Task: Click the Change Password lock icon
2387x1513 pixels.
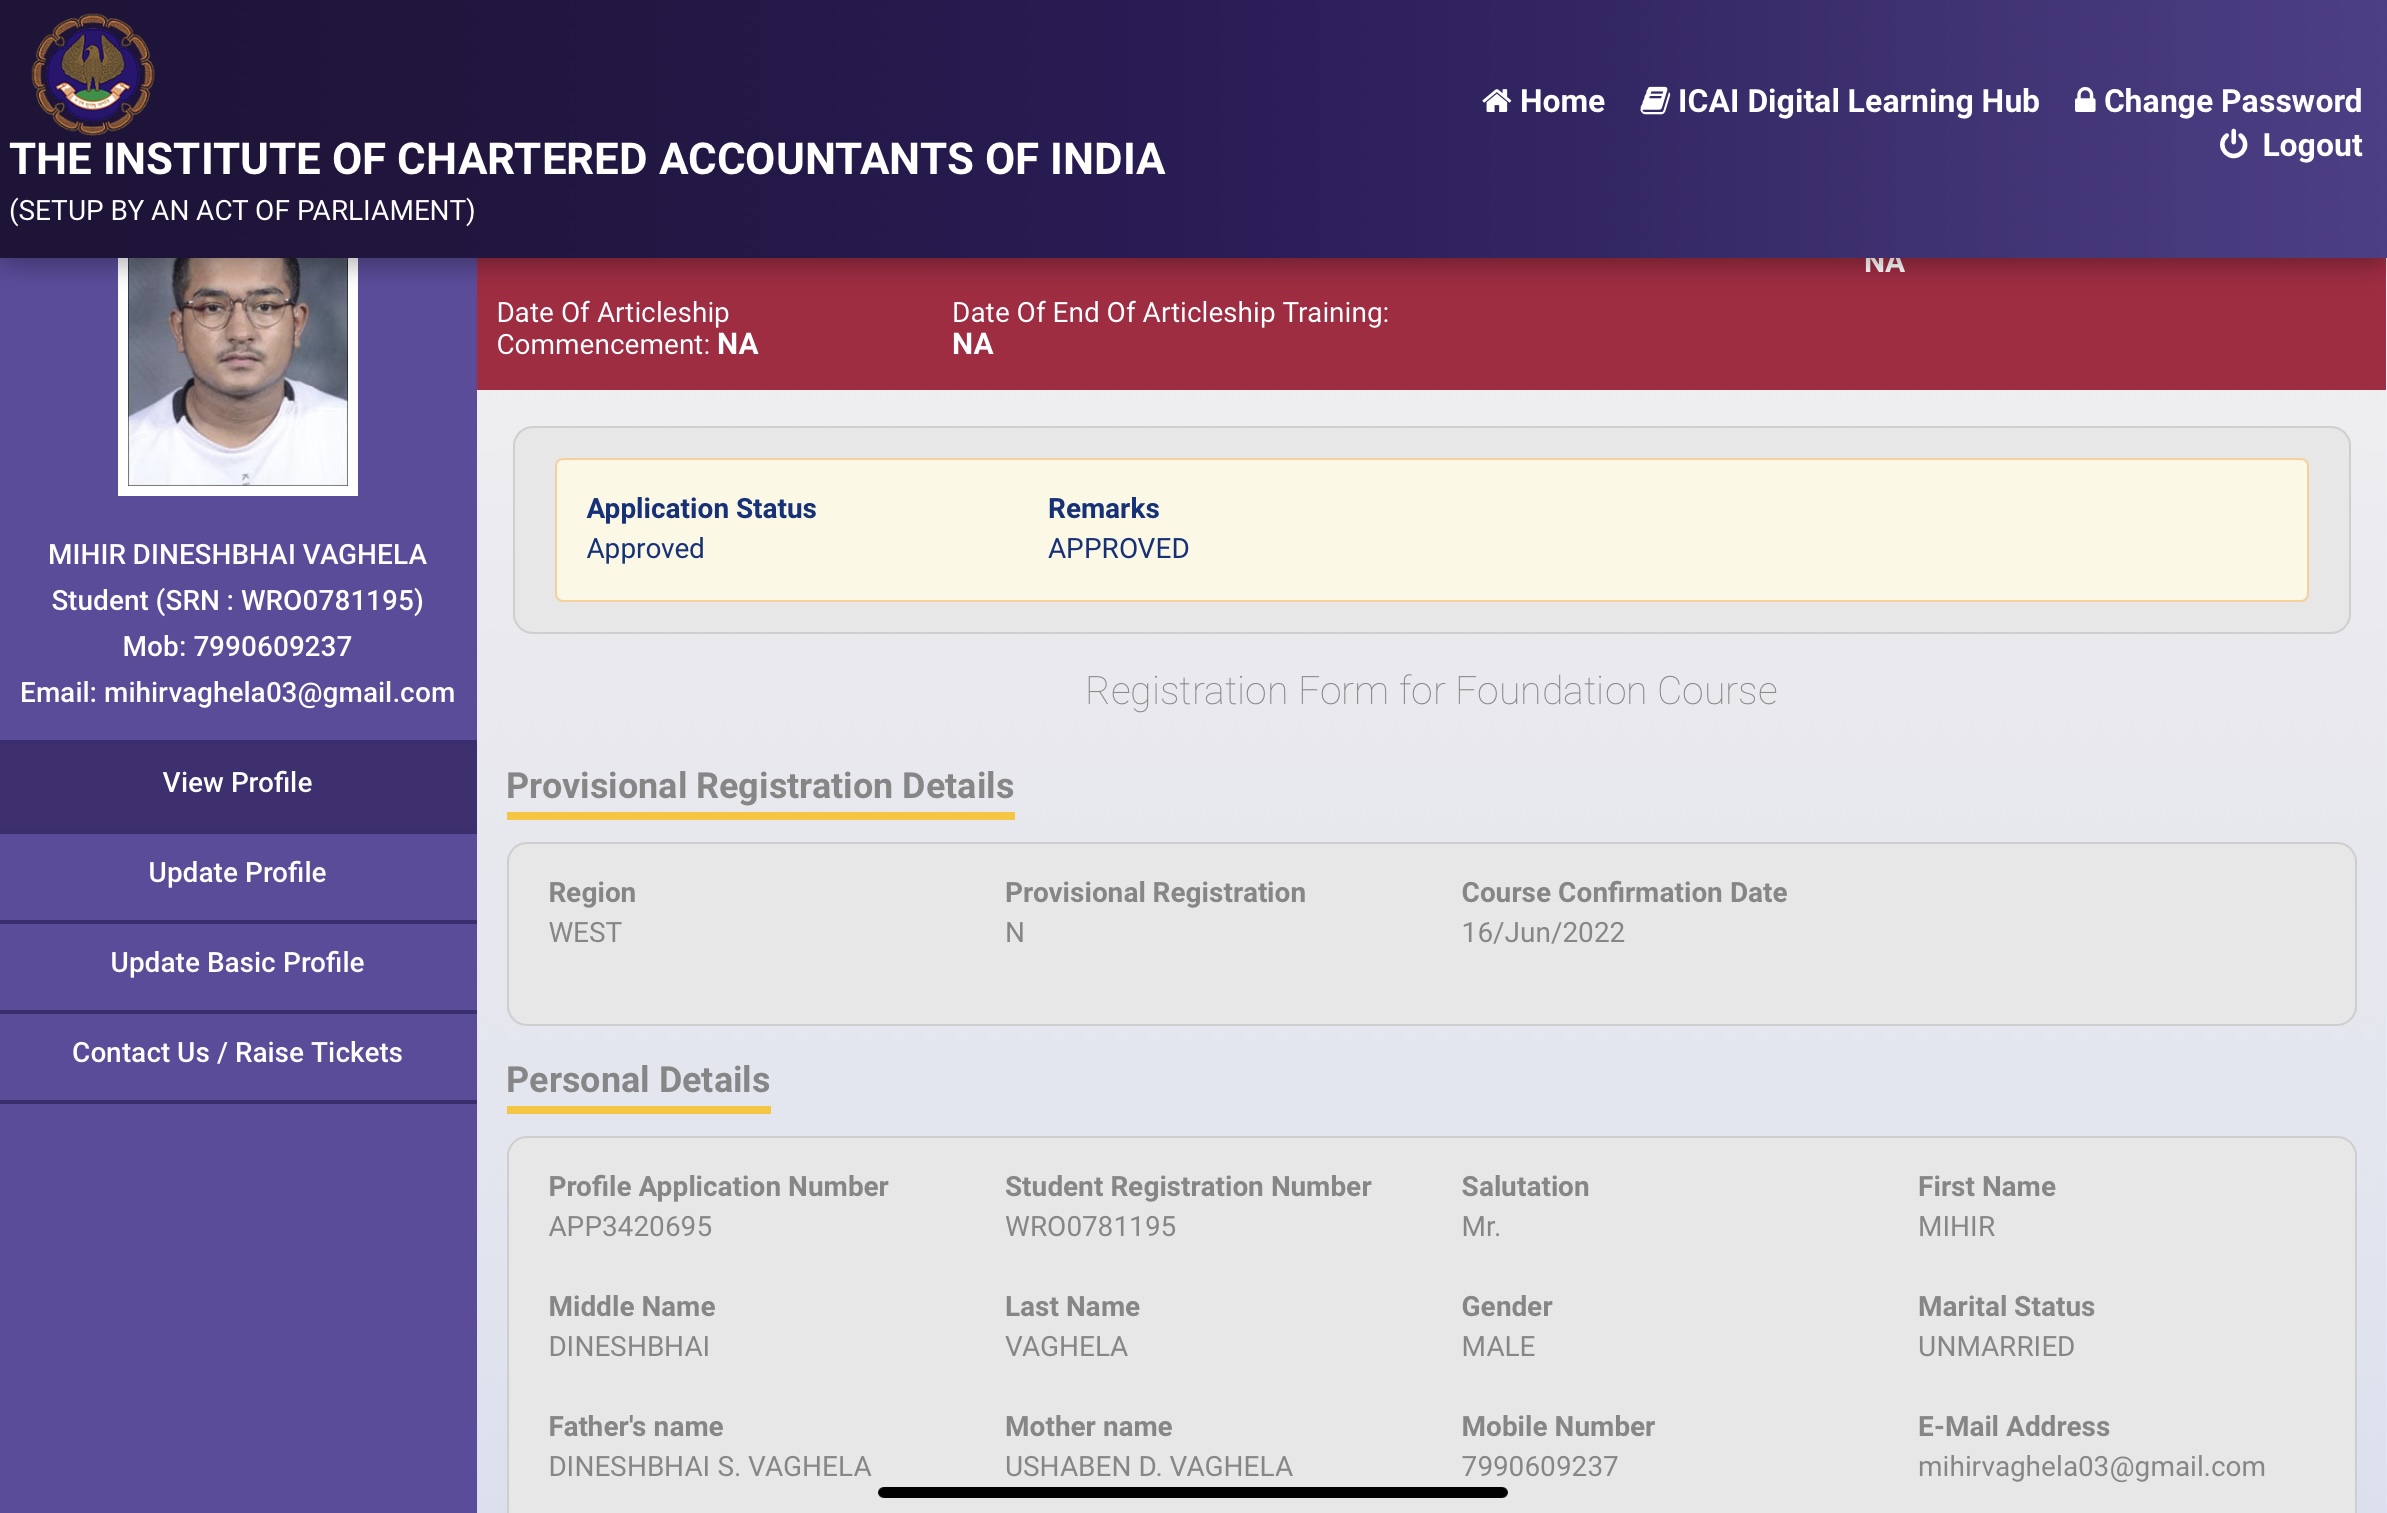Action: (2084, 100)
